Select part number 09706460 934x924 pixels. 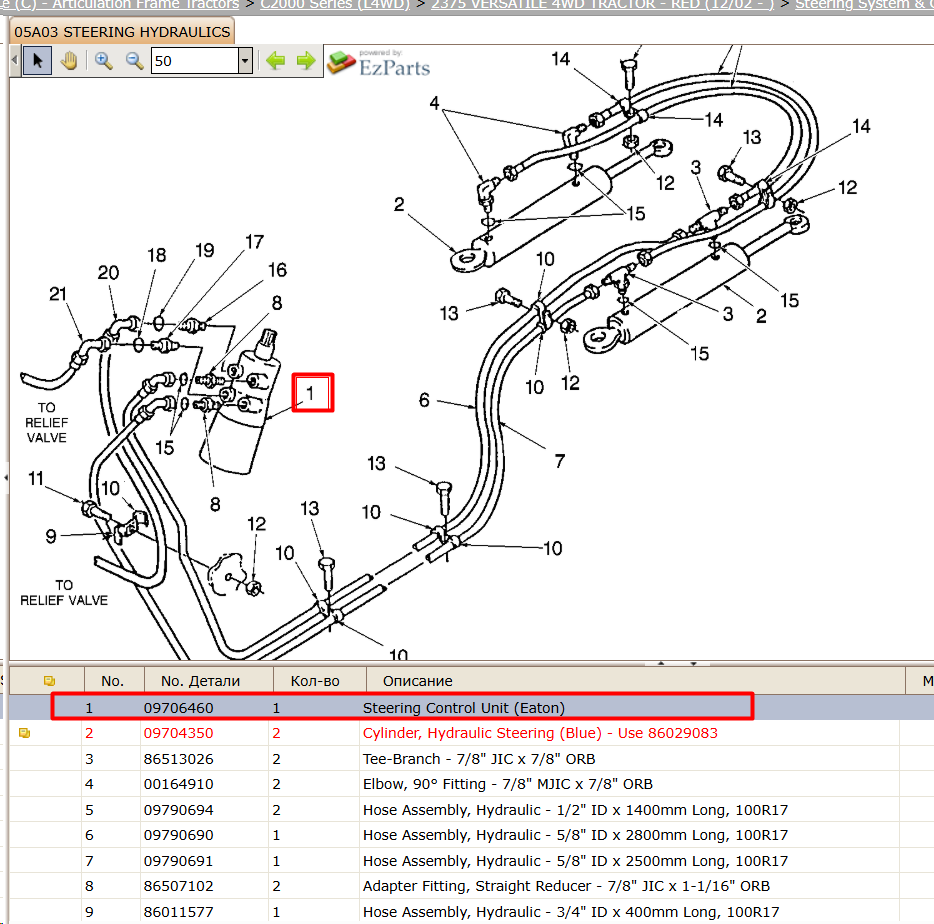178,708
